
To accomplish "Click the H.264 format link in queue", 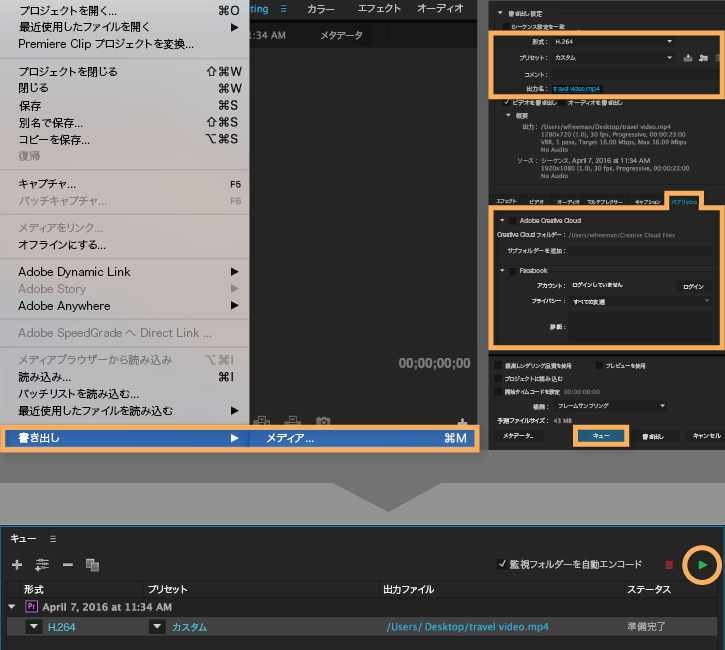I will (61, 627).
